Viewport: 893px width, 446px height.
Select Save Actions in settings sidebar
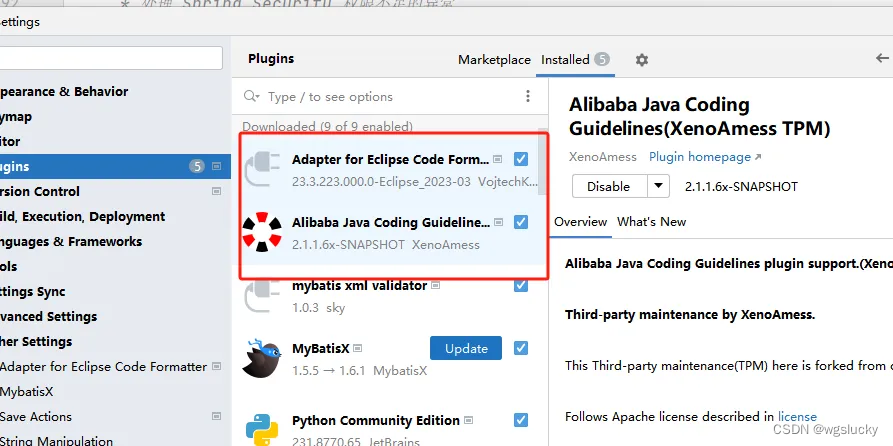[x=36, y=417]
